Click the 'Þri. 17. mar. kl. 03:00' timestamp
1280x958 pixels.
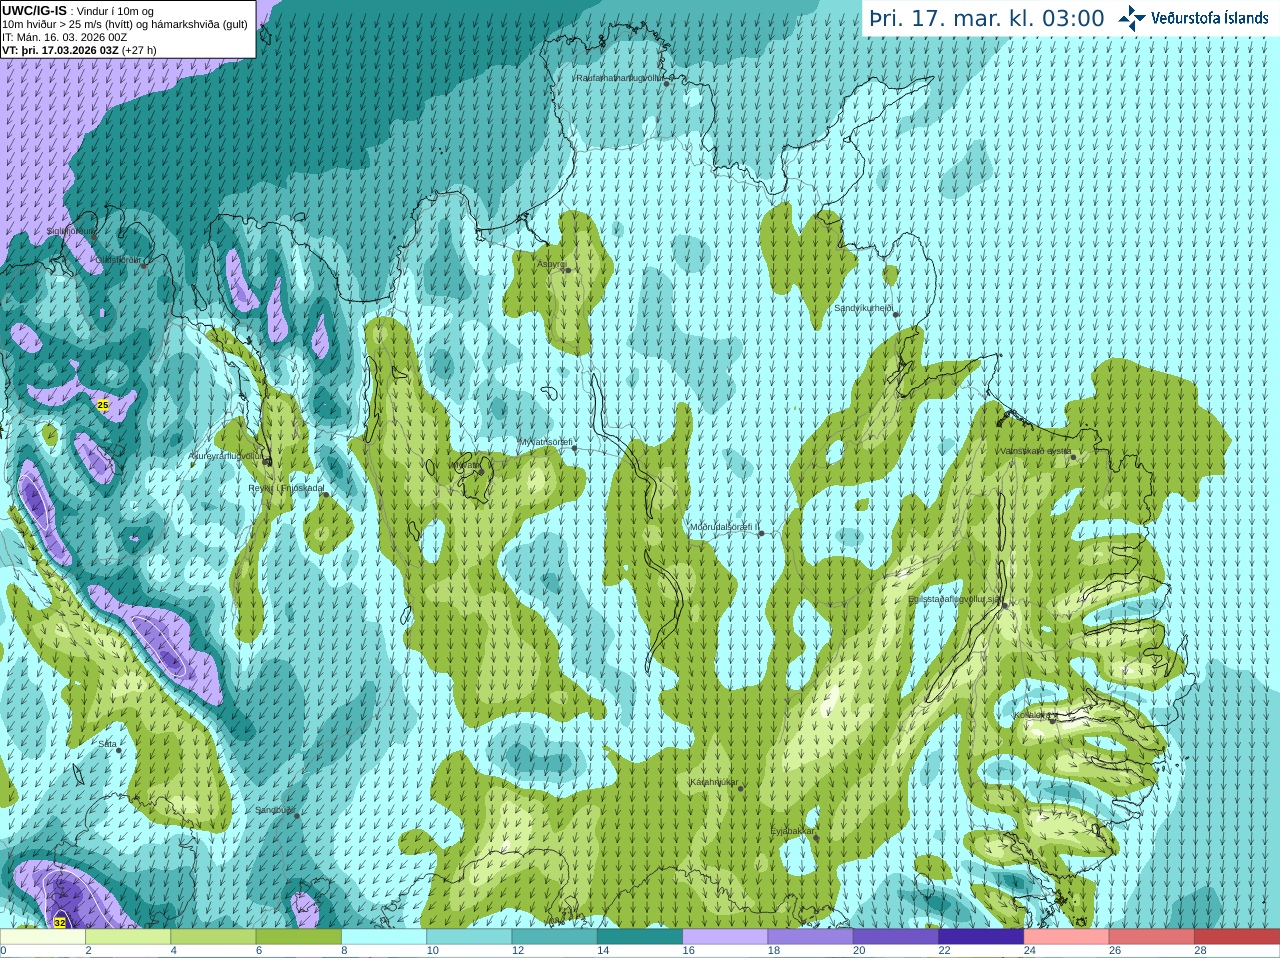coord(986,19)
